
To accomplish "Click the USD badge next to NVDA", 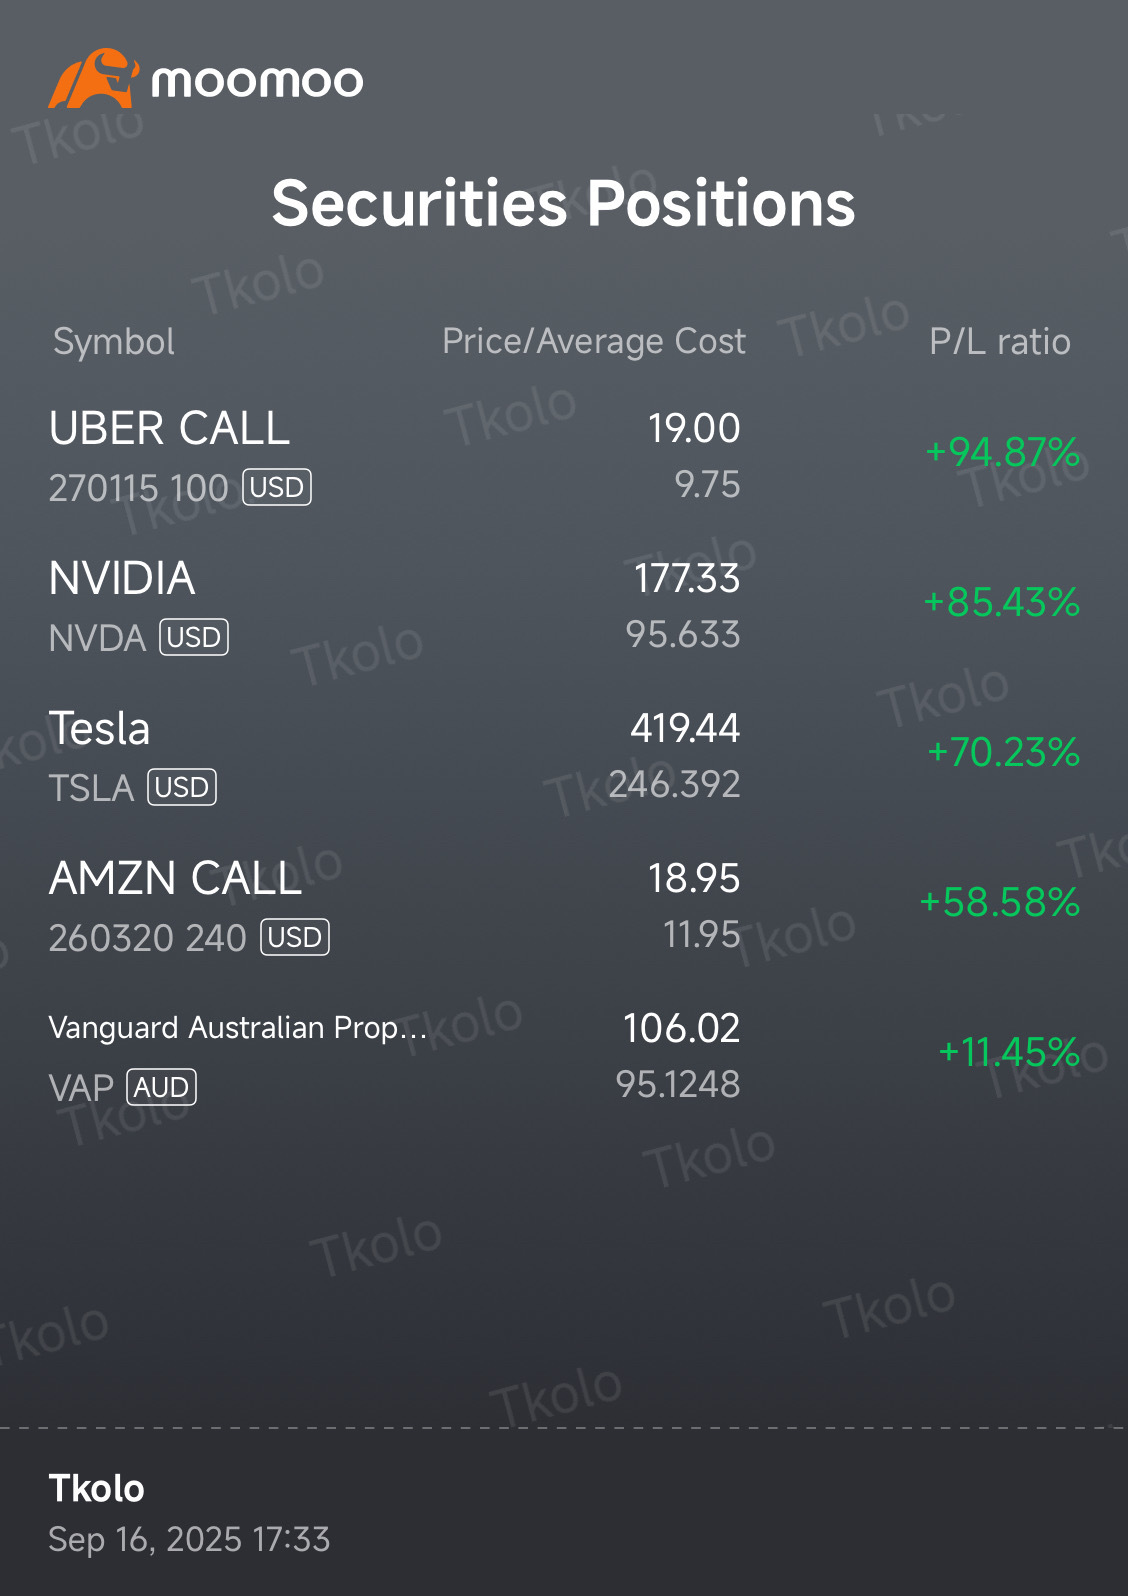I will pos(194,638).
